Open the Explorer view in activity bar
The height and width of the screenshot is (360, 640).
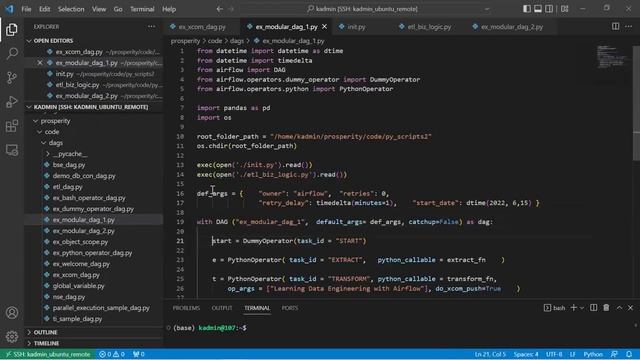click(12, 29)
